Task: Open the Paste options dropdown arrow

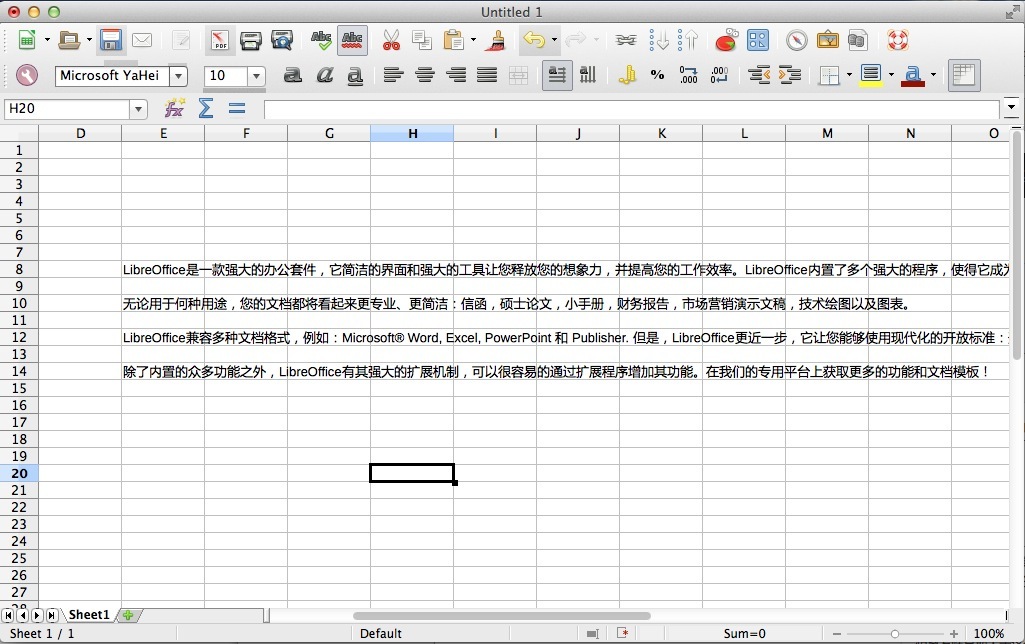Action: 473,41
